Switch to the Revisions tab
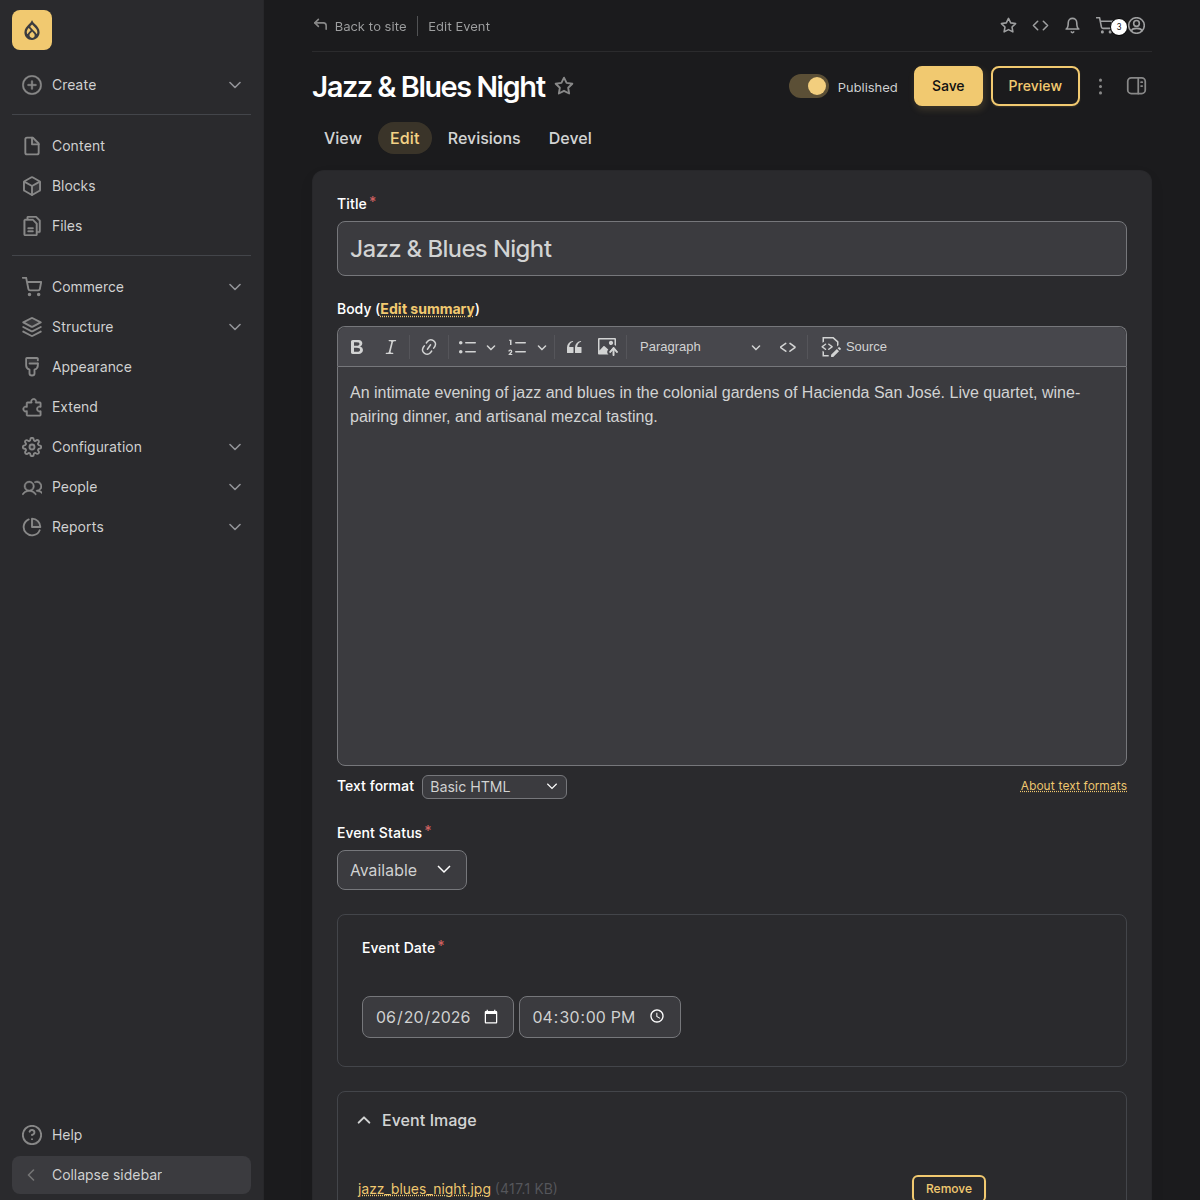 (484, 138)
